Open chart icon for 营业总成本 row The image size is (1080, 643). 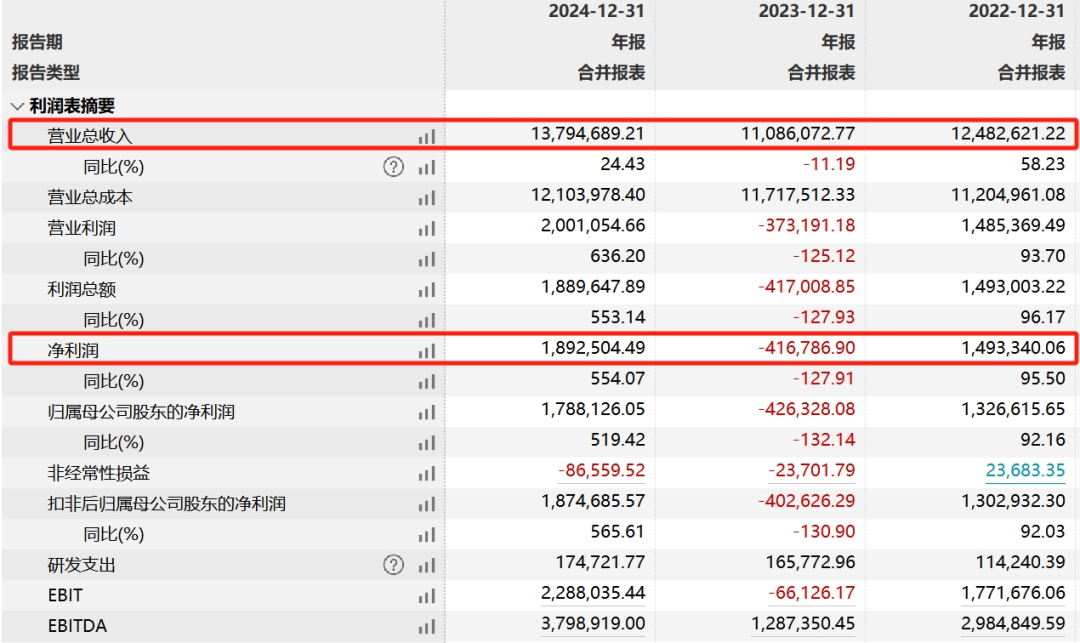click(x=427, y=198)
